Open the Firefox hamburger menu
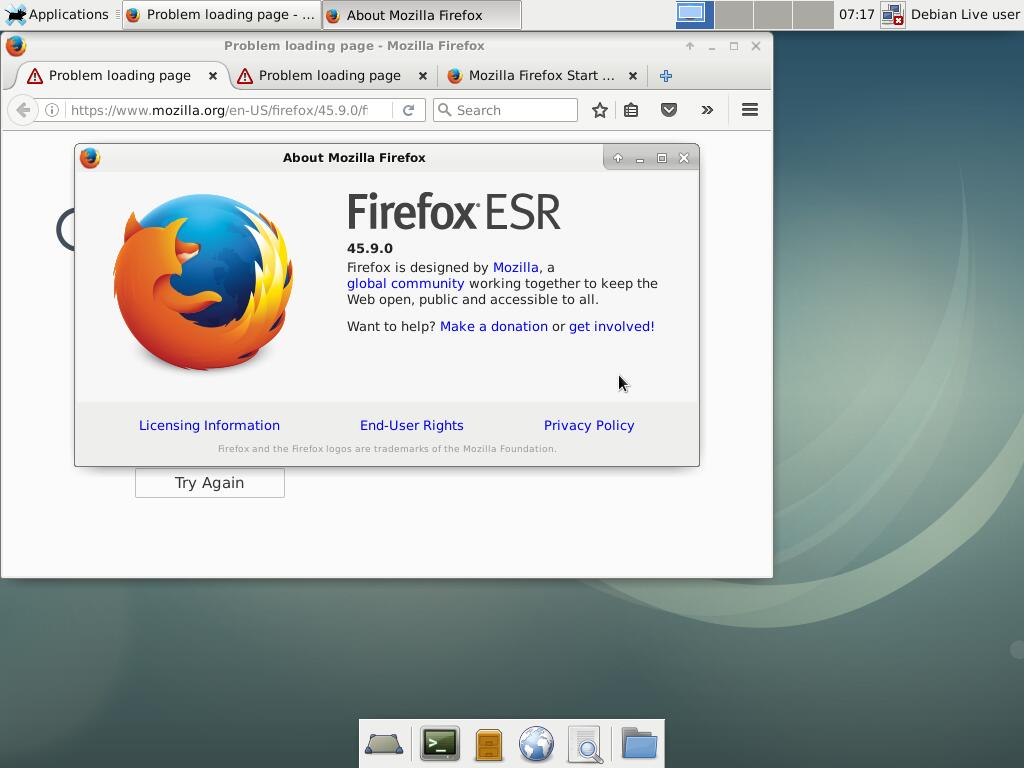The width and height of the screenshot is (1024, 768). 750,110
